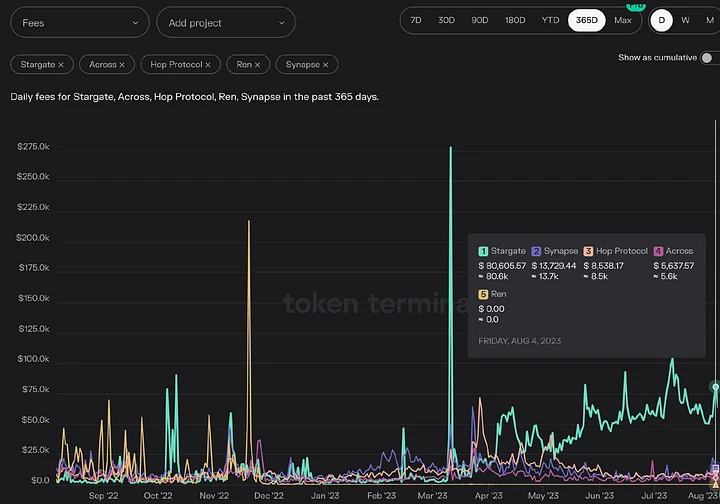Remove the Ren project chip
The width and height of the screenshot is (720, 504).
(257, 64)
